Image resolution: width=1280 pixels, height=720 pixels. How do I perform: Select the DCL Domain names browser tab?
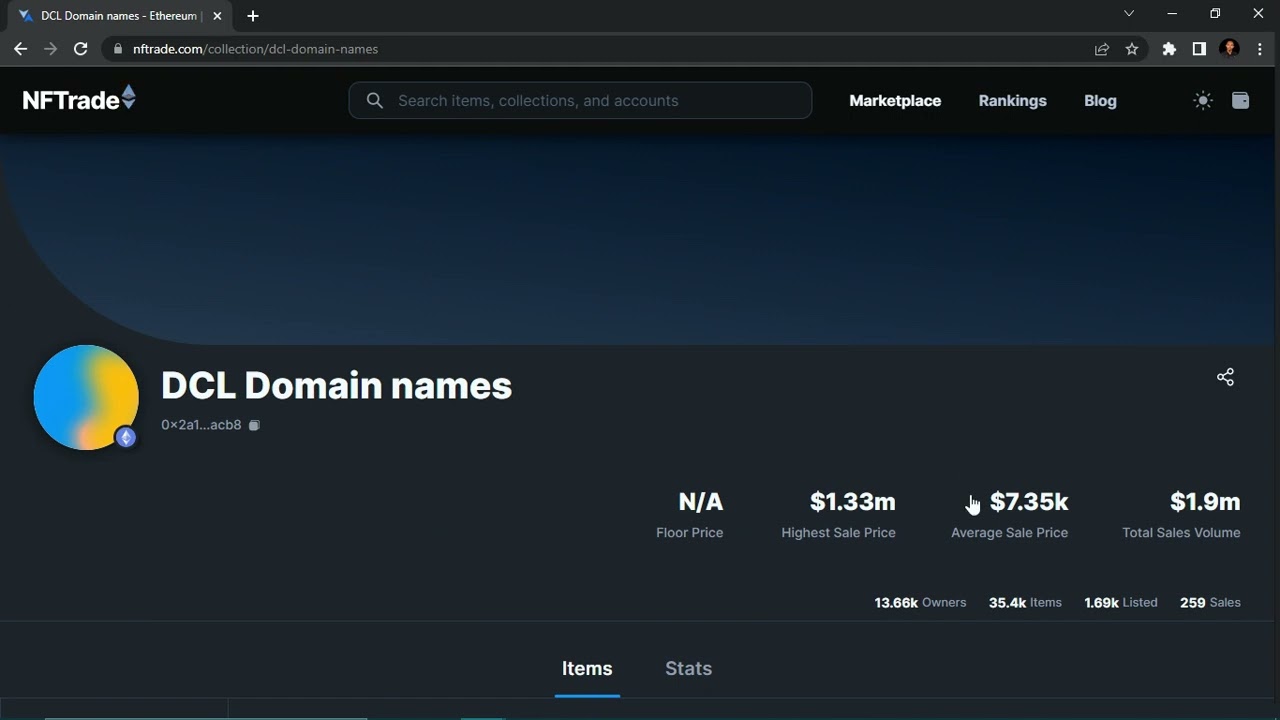120,16
